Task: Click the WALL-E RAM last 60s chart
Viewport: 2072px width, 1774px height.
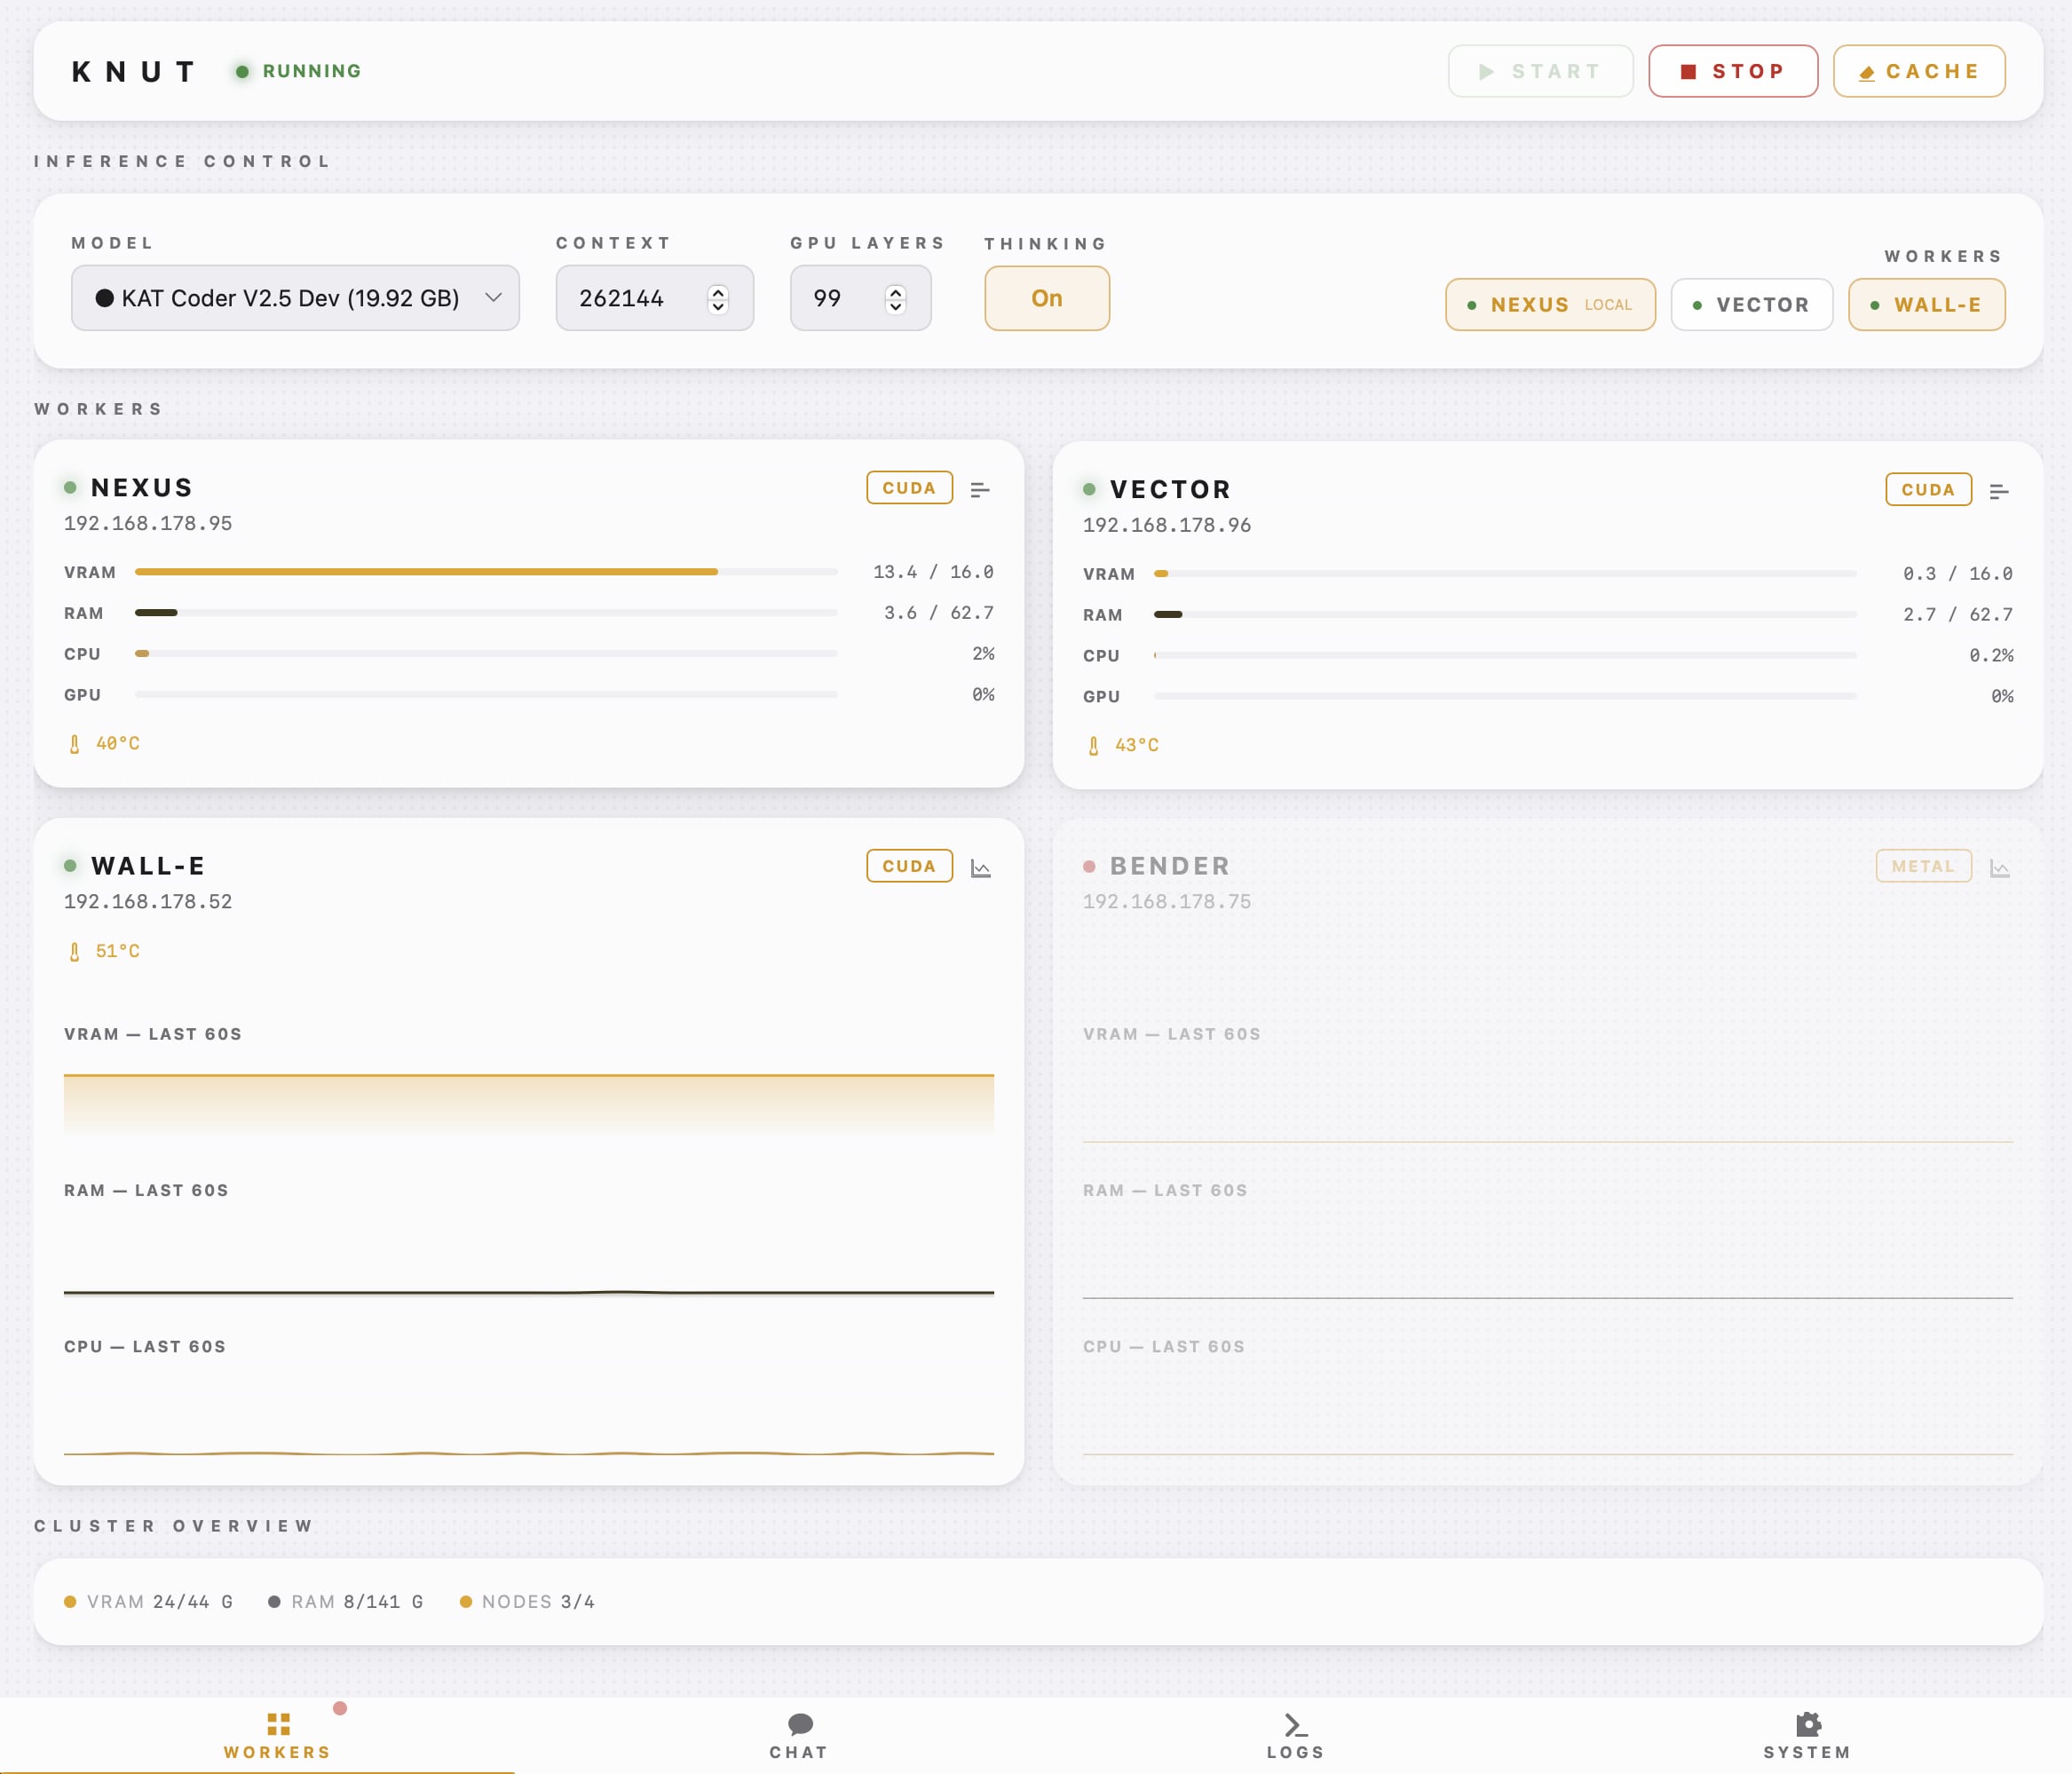Action: click(529, 1255)
